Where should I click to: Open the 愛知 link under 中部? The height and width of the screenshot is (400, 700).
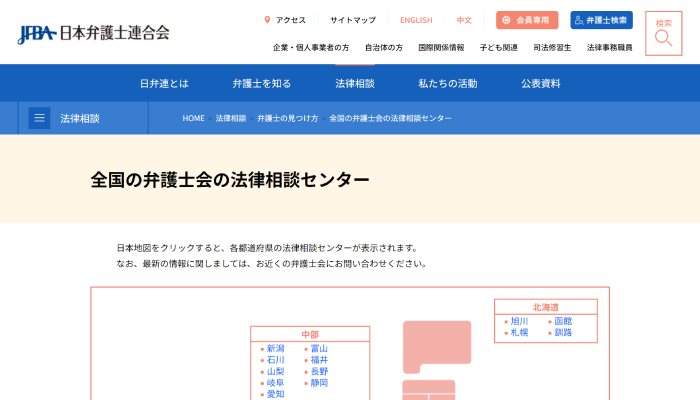pyautogui.click(x=275, y=394)
